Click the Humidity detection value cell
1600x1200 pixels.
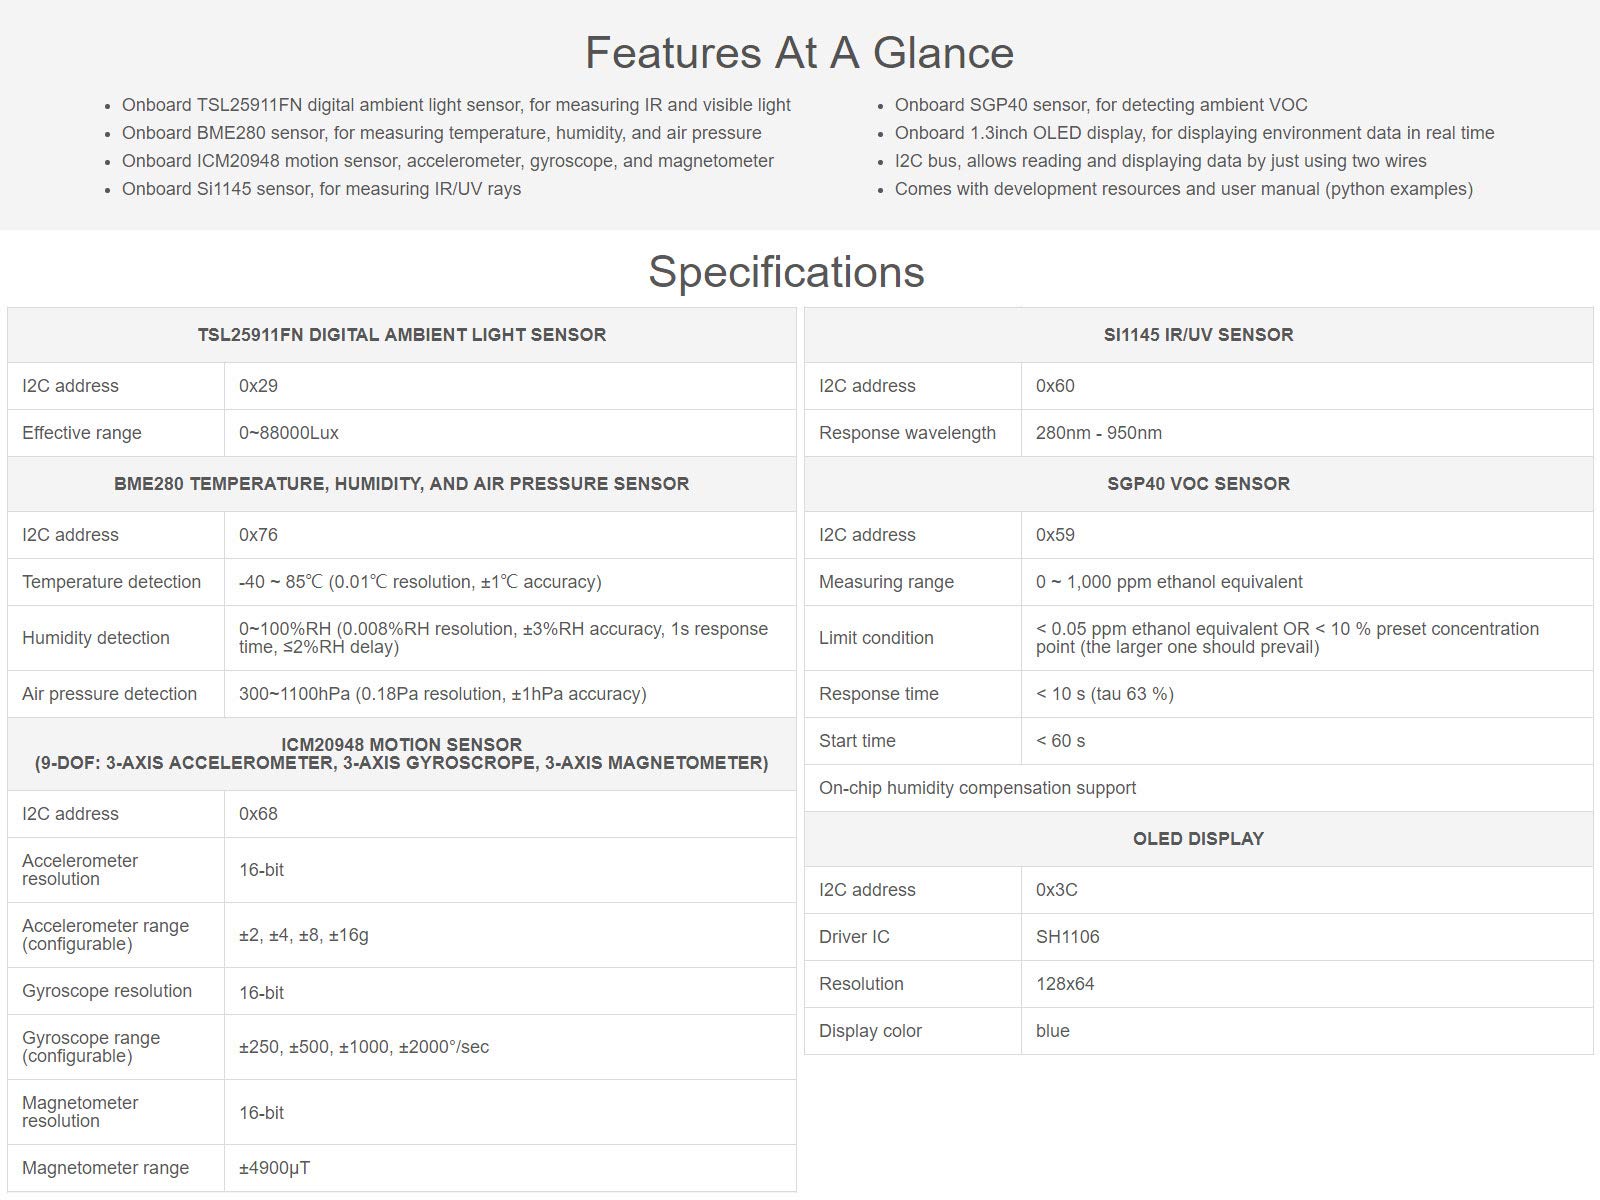pyautogui.click(x=510, y=638)
